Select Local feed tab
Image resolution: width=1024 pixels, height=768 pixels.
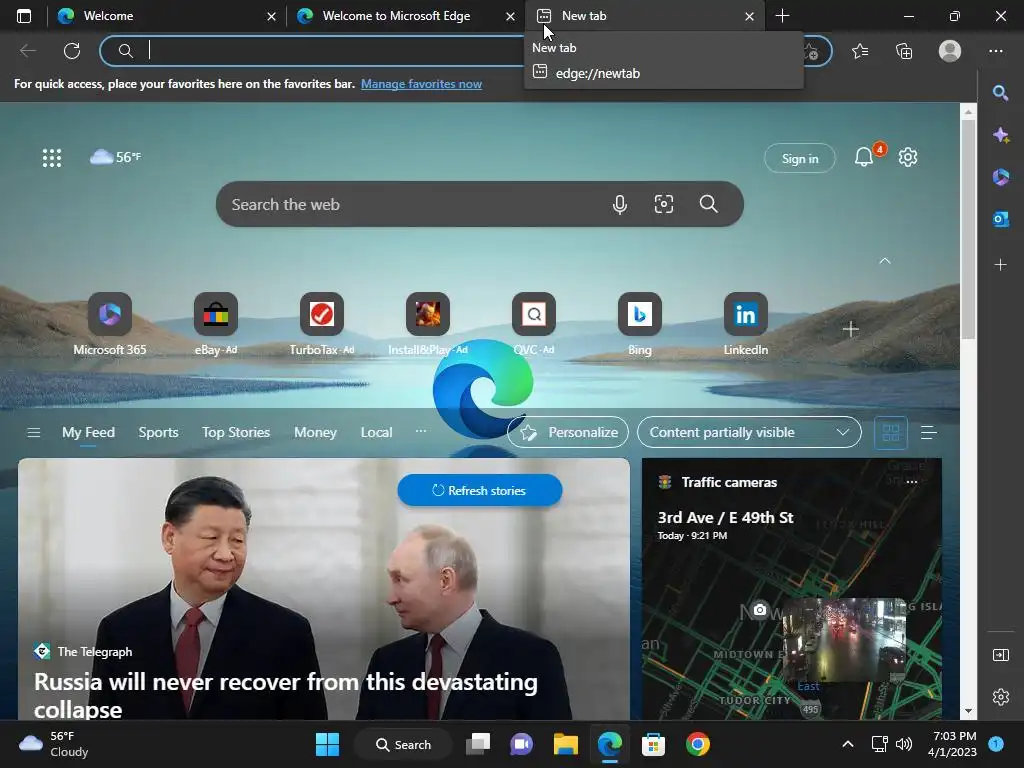point(376,432)
